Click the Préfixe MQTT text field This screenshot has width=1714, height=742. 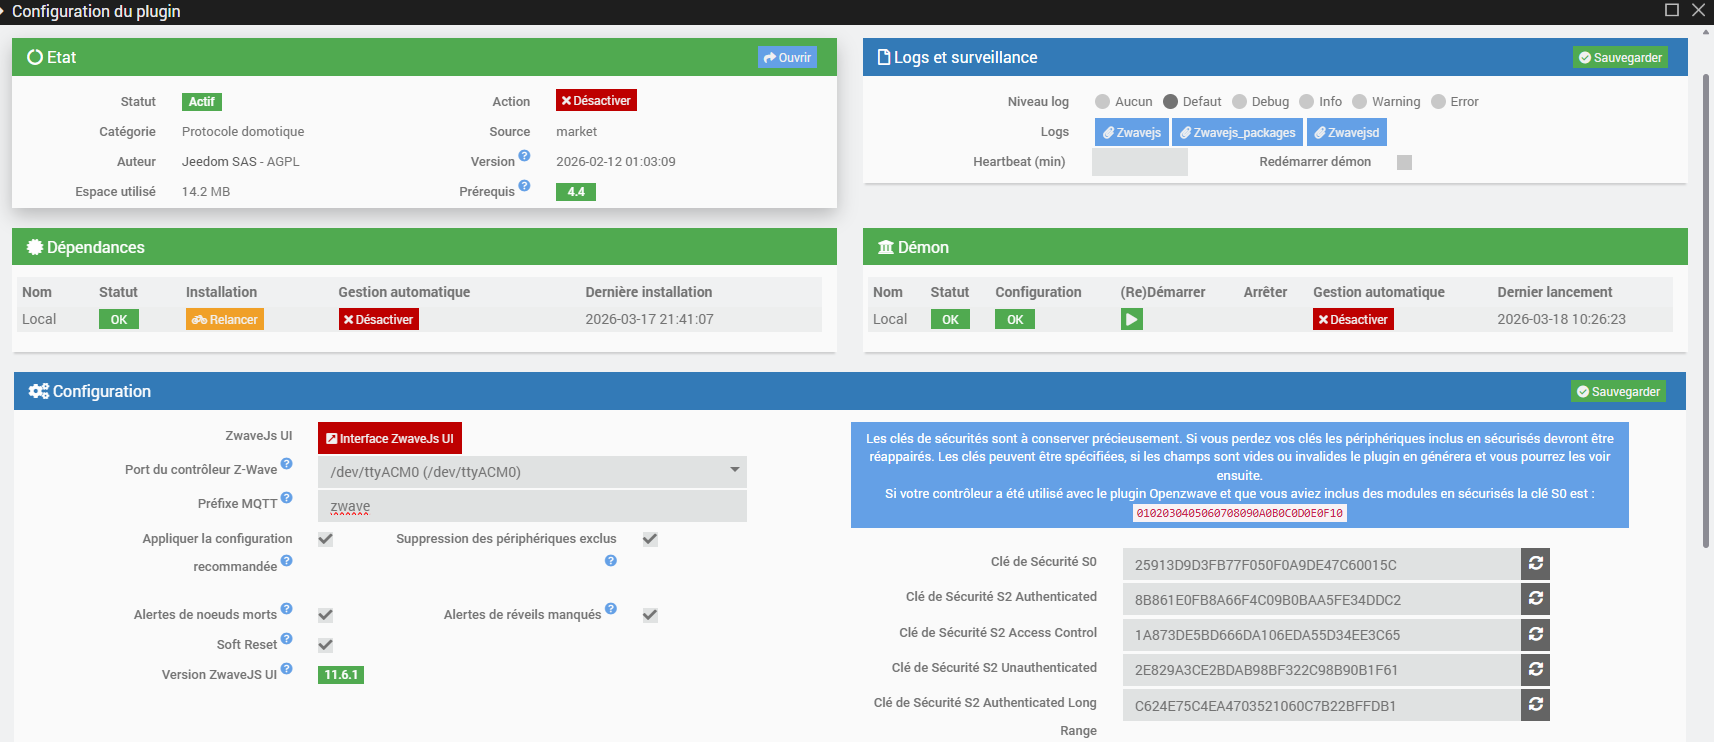(x=532, y=506)
